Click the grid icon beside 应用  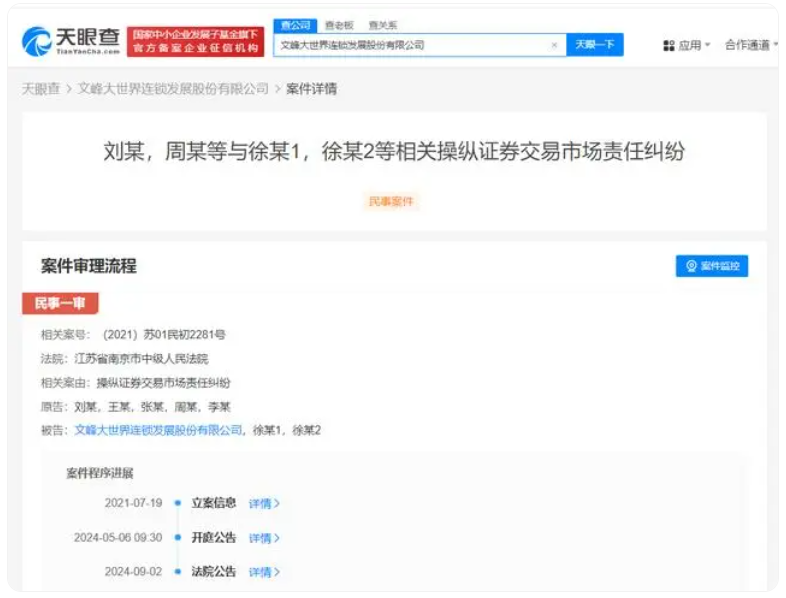(x=668, y=46)
